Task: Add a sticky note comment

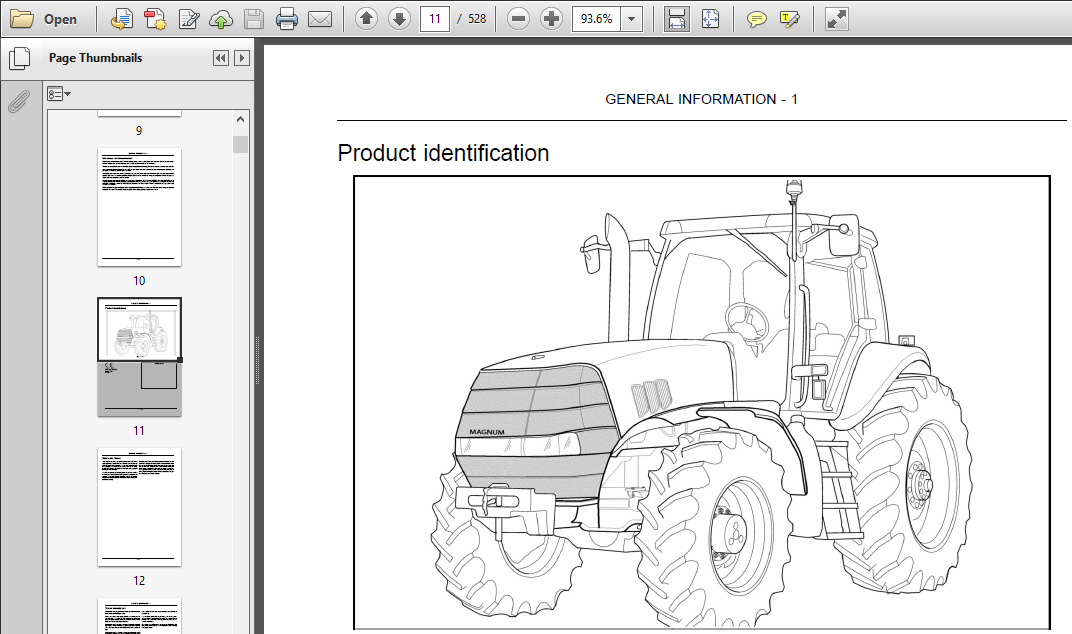Action: coord(756,19)
